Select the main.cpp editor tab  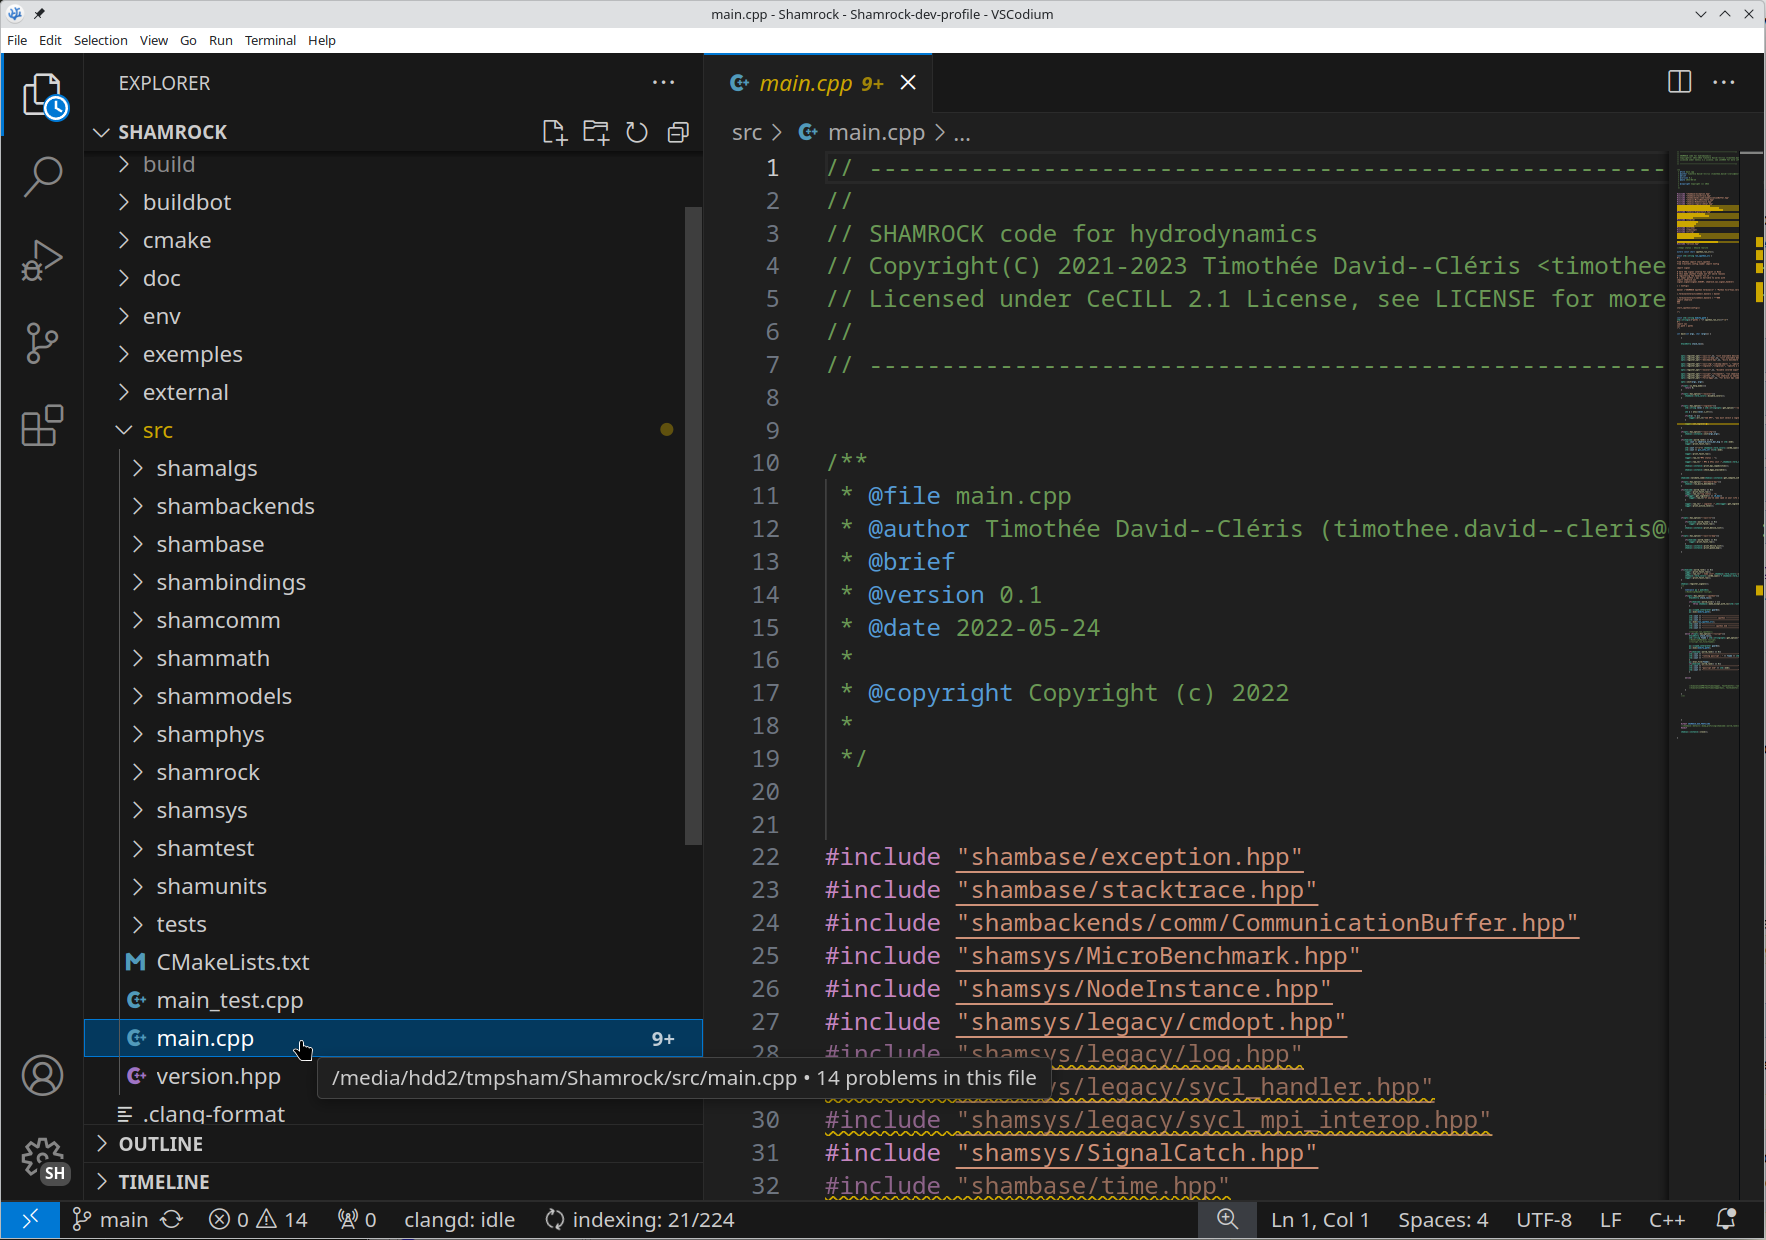pyautogui.click(x=820, y=83)
